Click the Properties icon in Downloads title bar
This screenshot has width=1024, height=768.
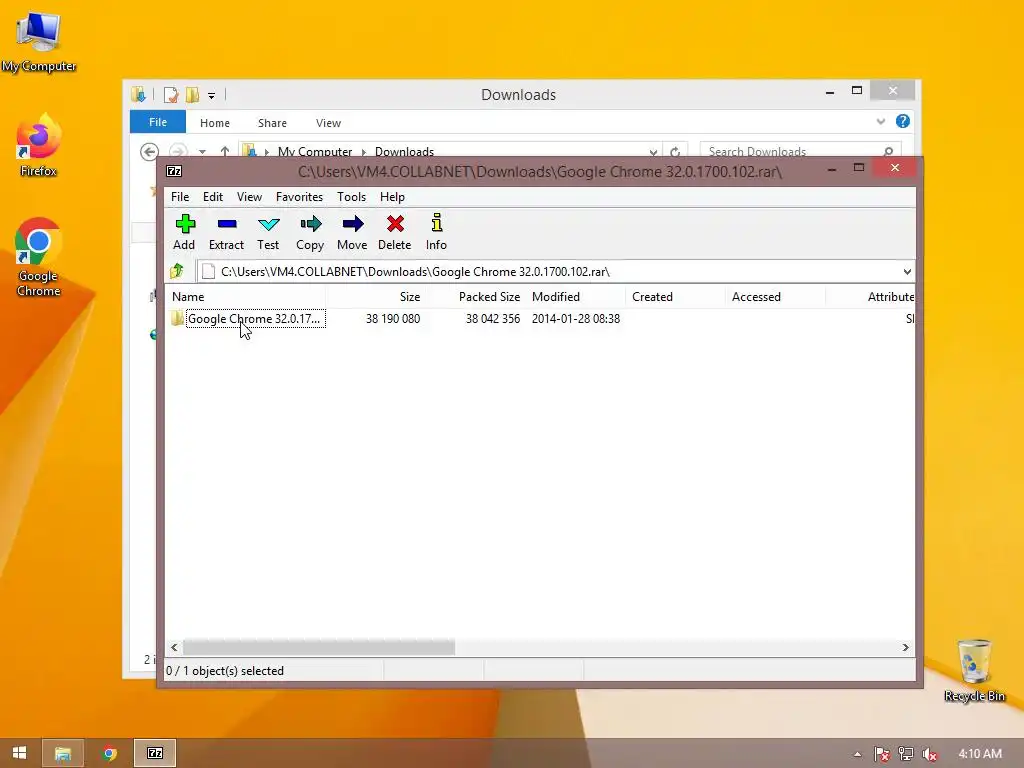tap(171, 95)
